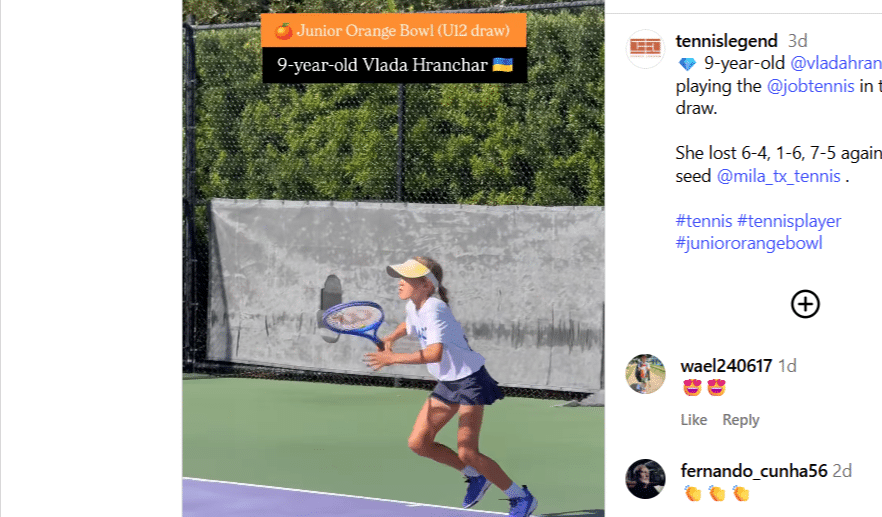Like the wael240617 comment

tap(694, 420)
